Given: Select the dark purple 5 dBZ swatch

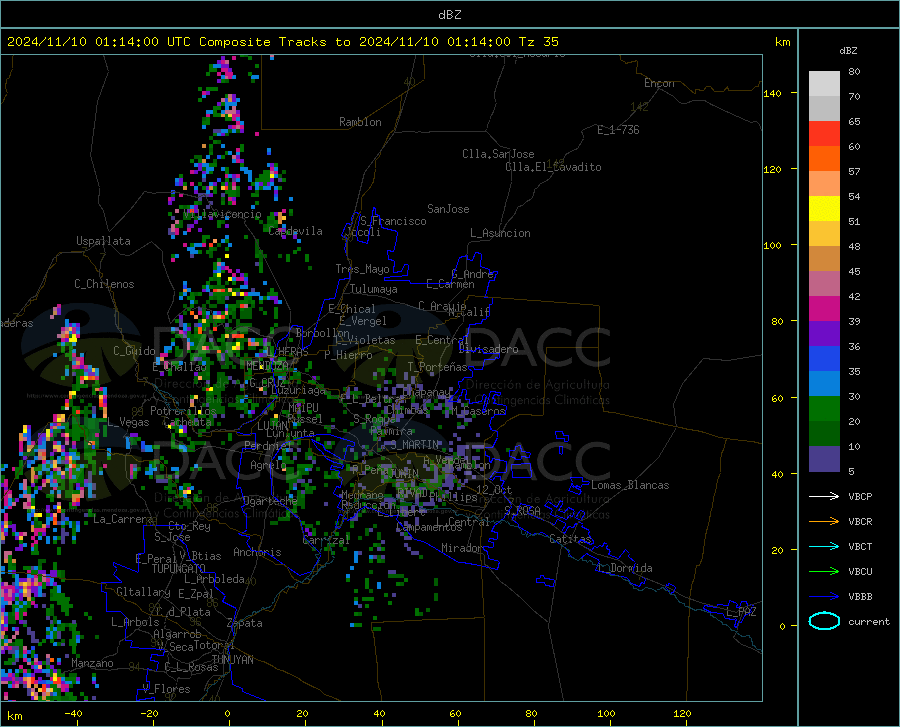Looking at the screenshot, I should (x=824, y=459).
